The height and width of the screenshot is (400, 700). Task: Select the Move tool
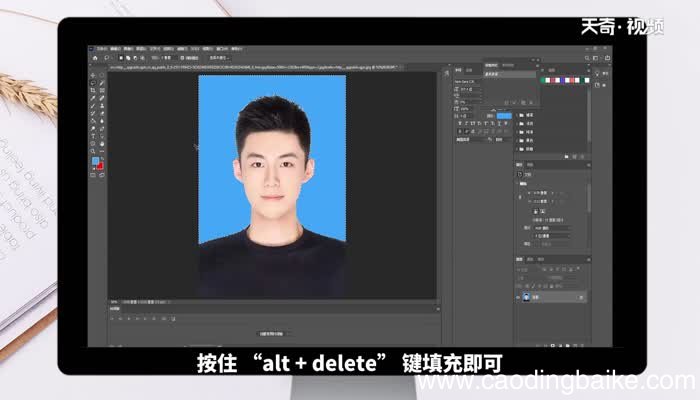pyautogui.click(x=93, y=75)
